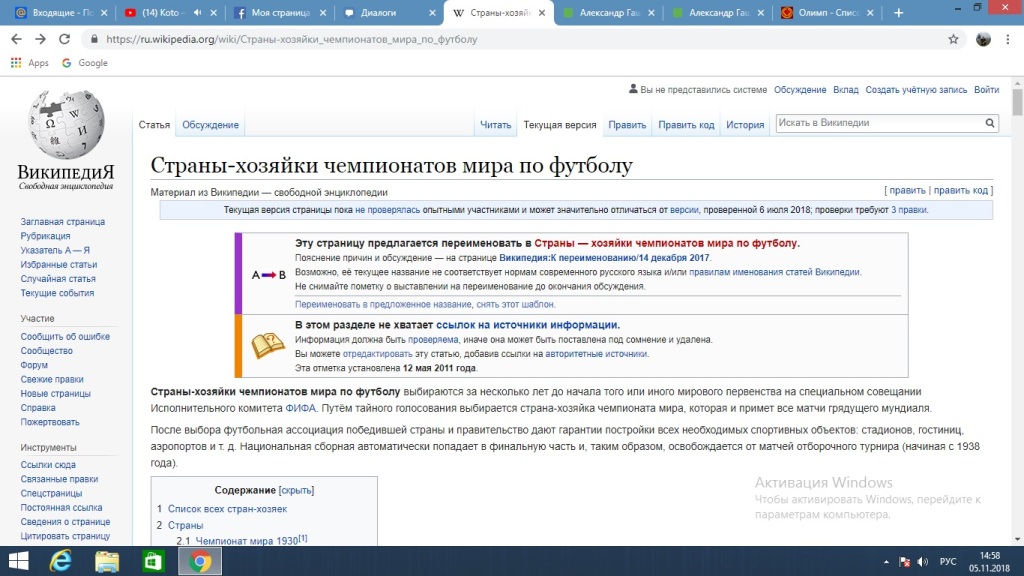Open a new browser tab
Image resolution: width=1024 pixels, height=576 pixels.
point(899,12)
